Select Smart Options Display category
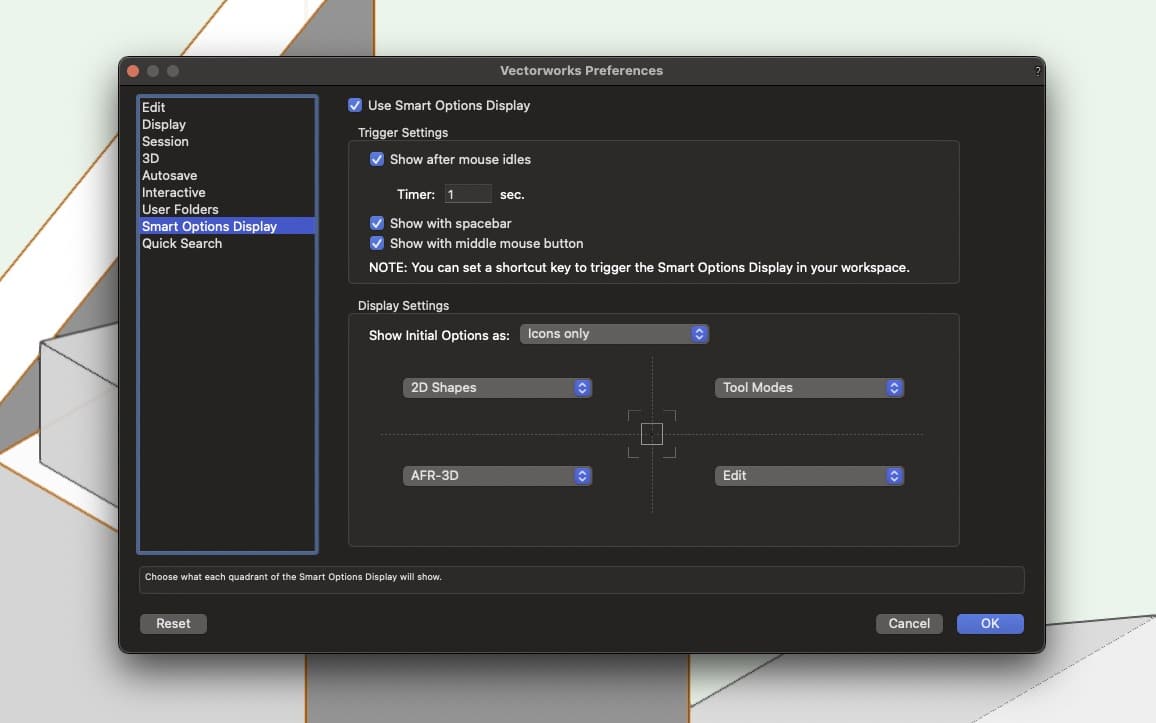 tap(227, 226)
